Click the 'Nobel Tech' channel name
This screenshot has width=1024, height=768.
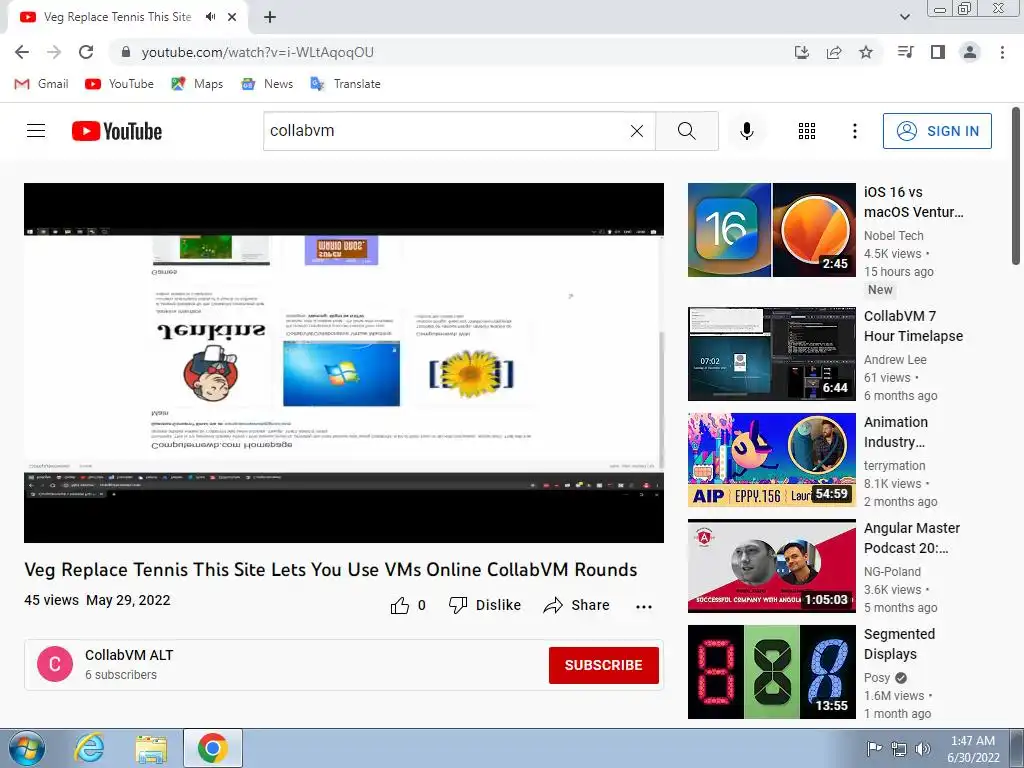point(893,235)
